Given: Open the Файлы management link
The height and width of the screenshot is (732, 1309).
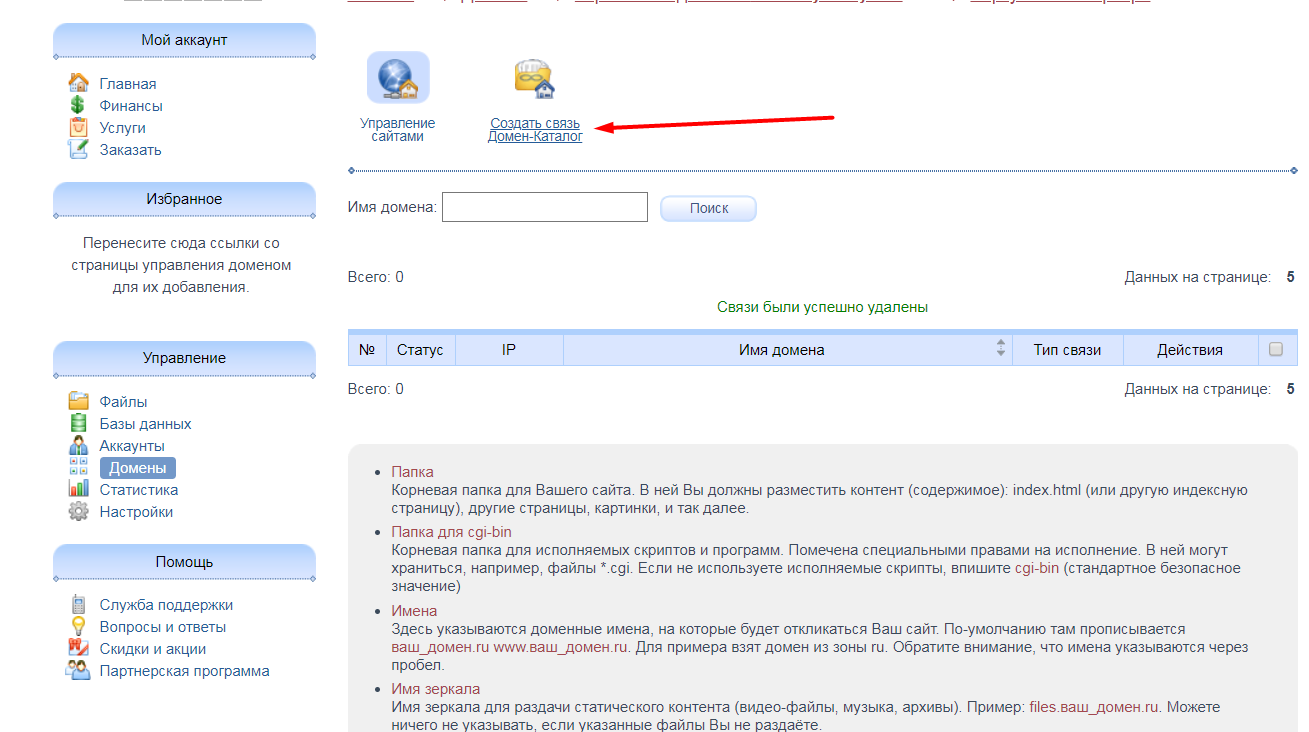Looking at the screenshot, I should (x=123, y=402).
